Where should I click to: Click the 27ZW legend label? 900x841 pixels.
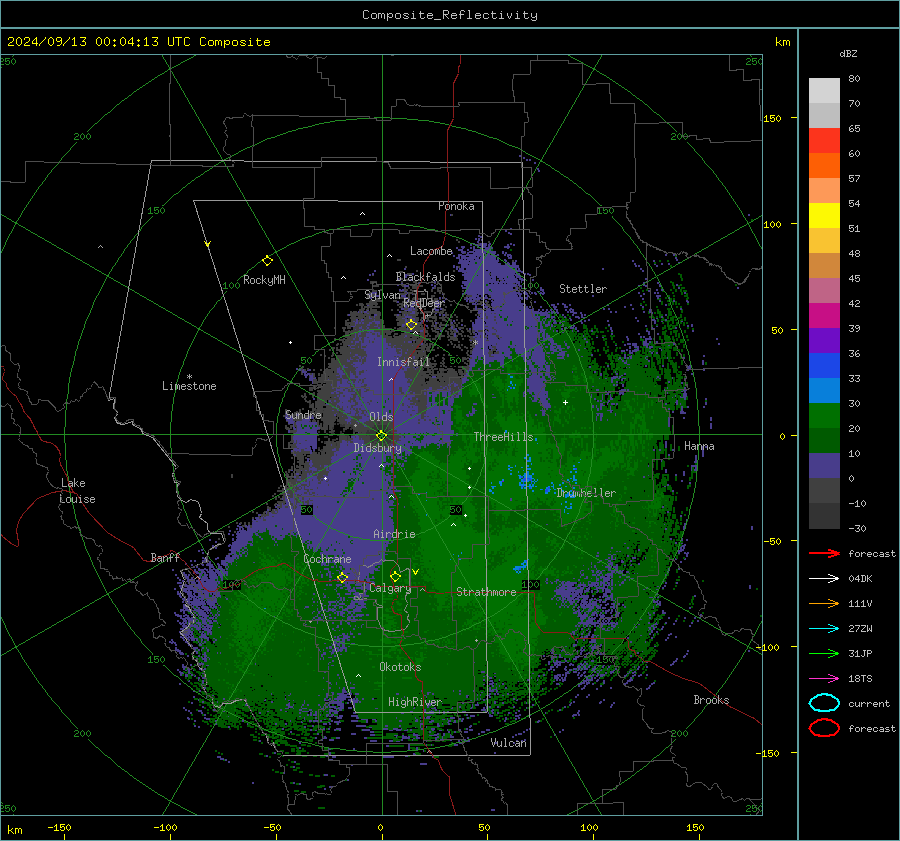coord(860,629)
